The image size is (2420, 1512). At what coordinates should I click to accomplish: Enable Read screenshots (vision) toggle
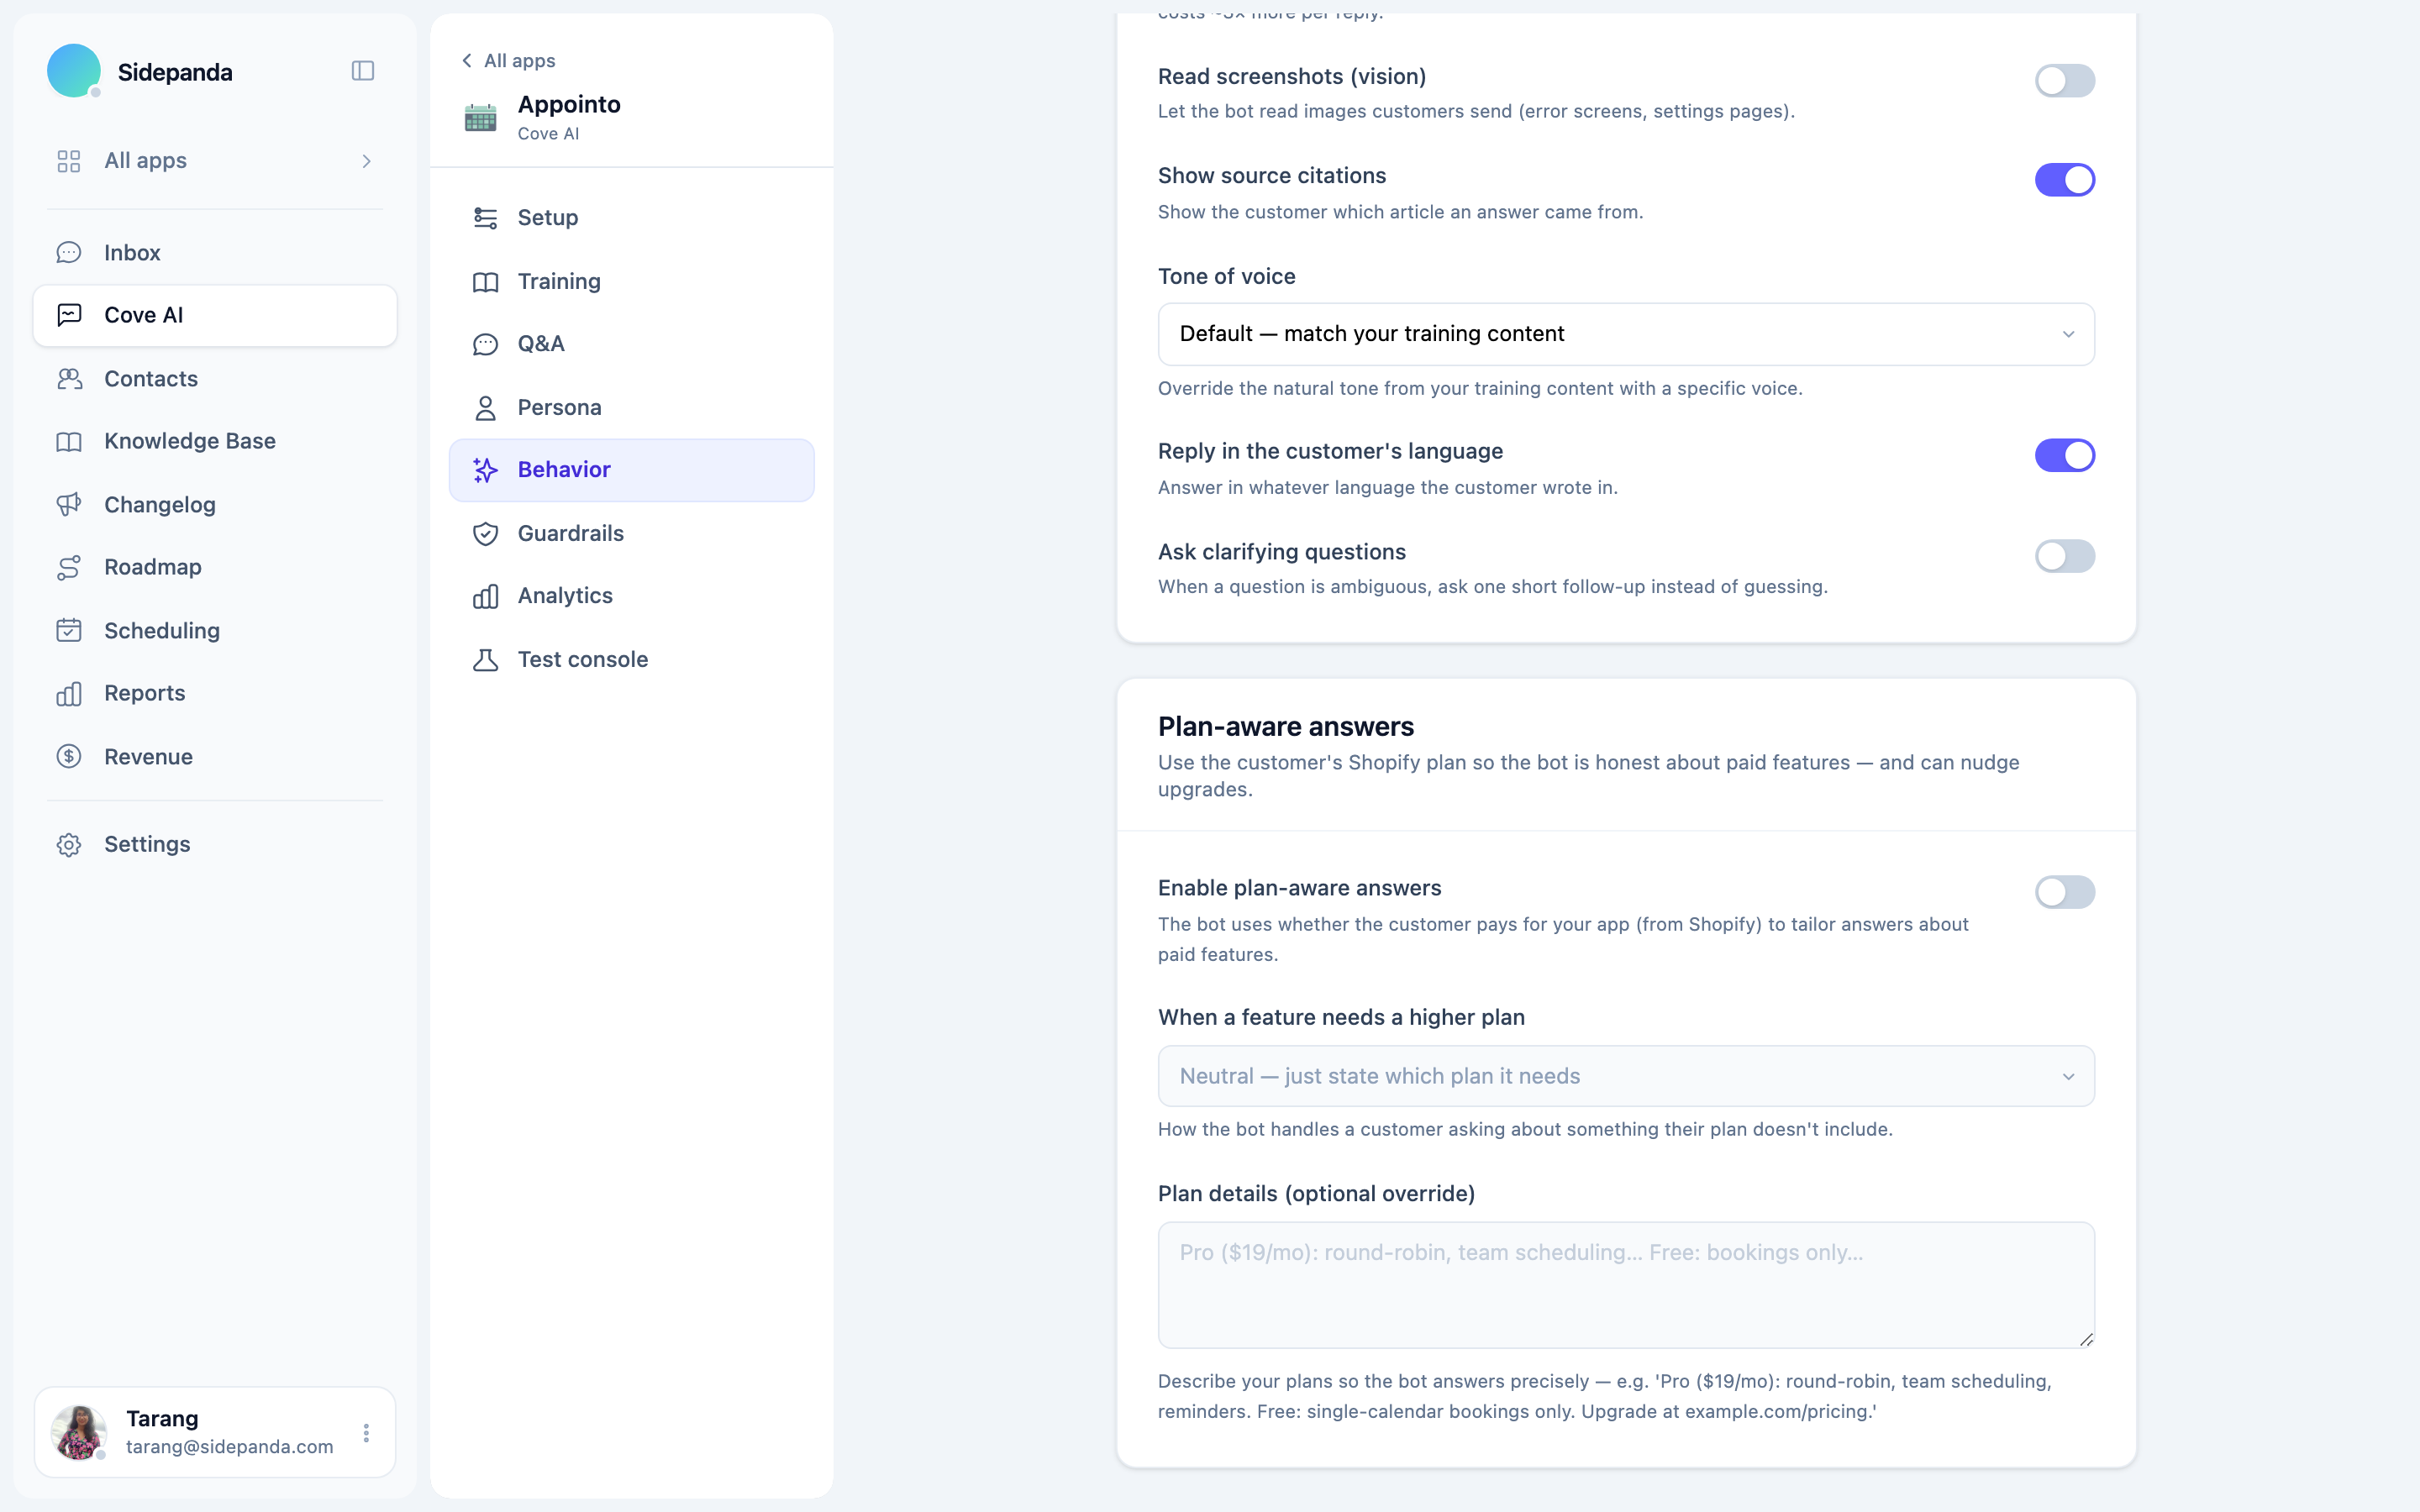click(x=2065, y=81)
